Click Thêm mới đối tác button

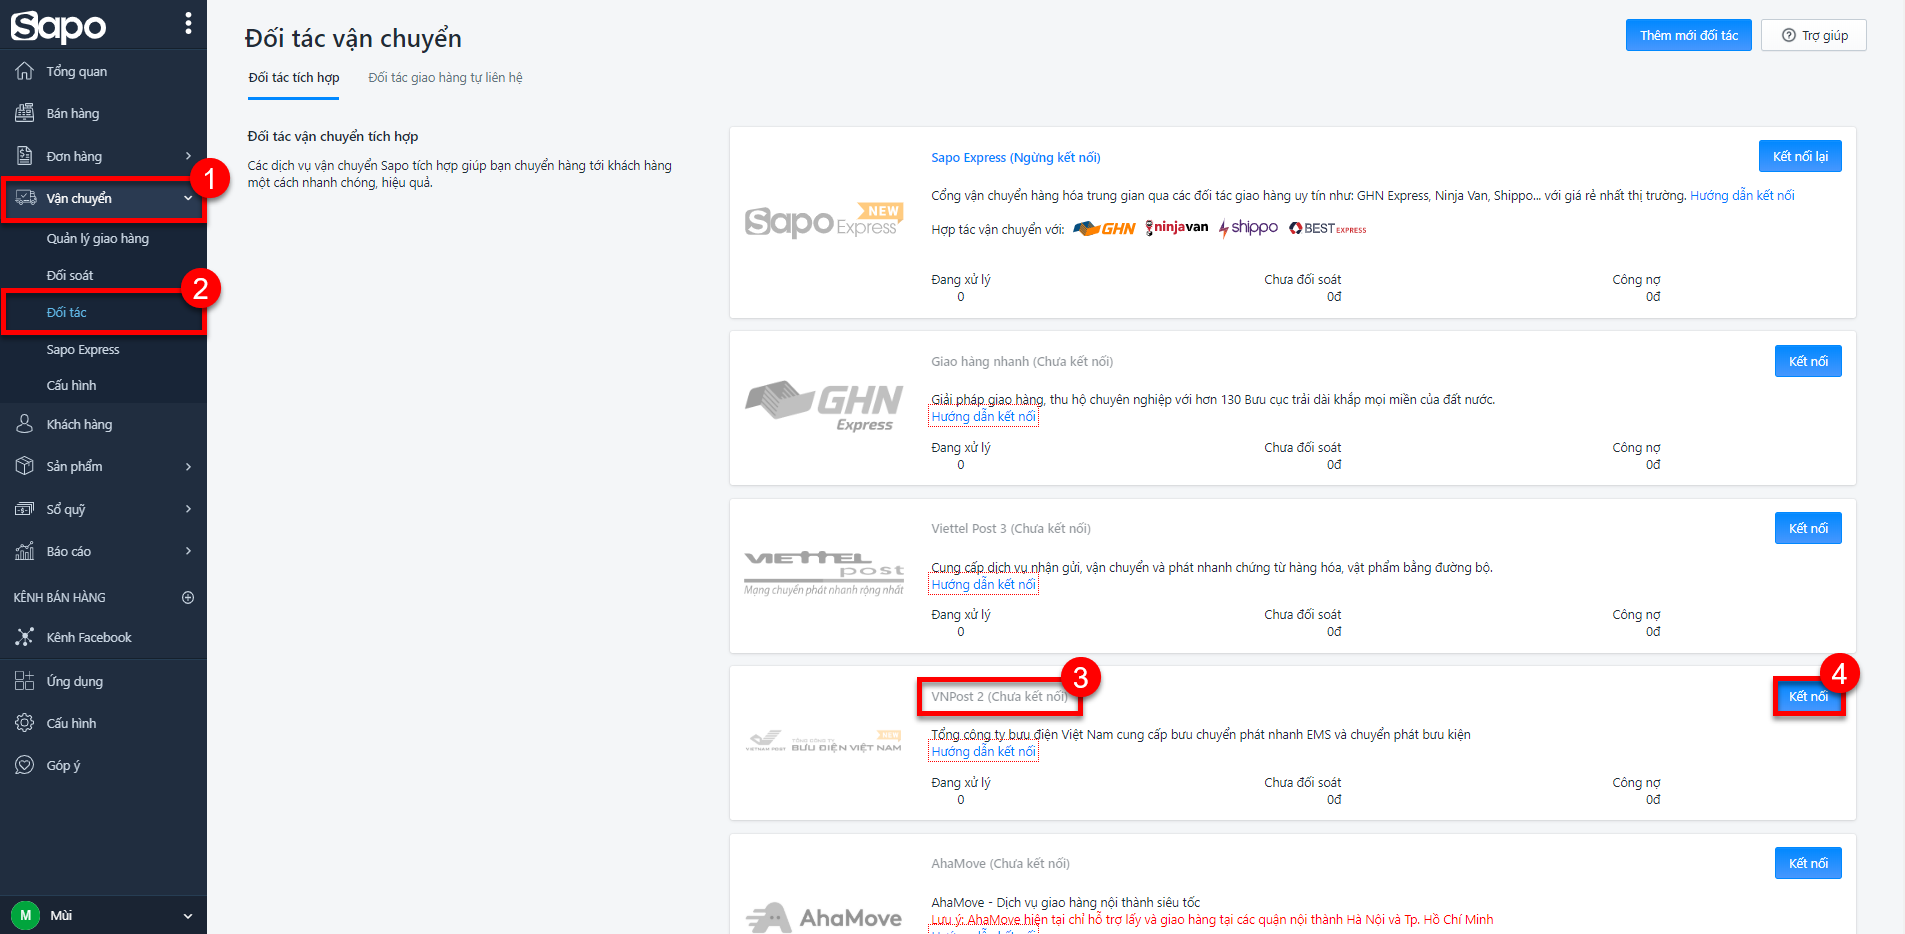point(1688,35)
